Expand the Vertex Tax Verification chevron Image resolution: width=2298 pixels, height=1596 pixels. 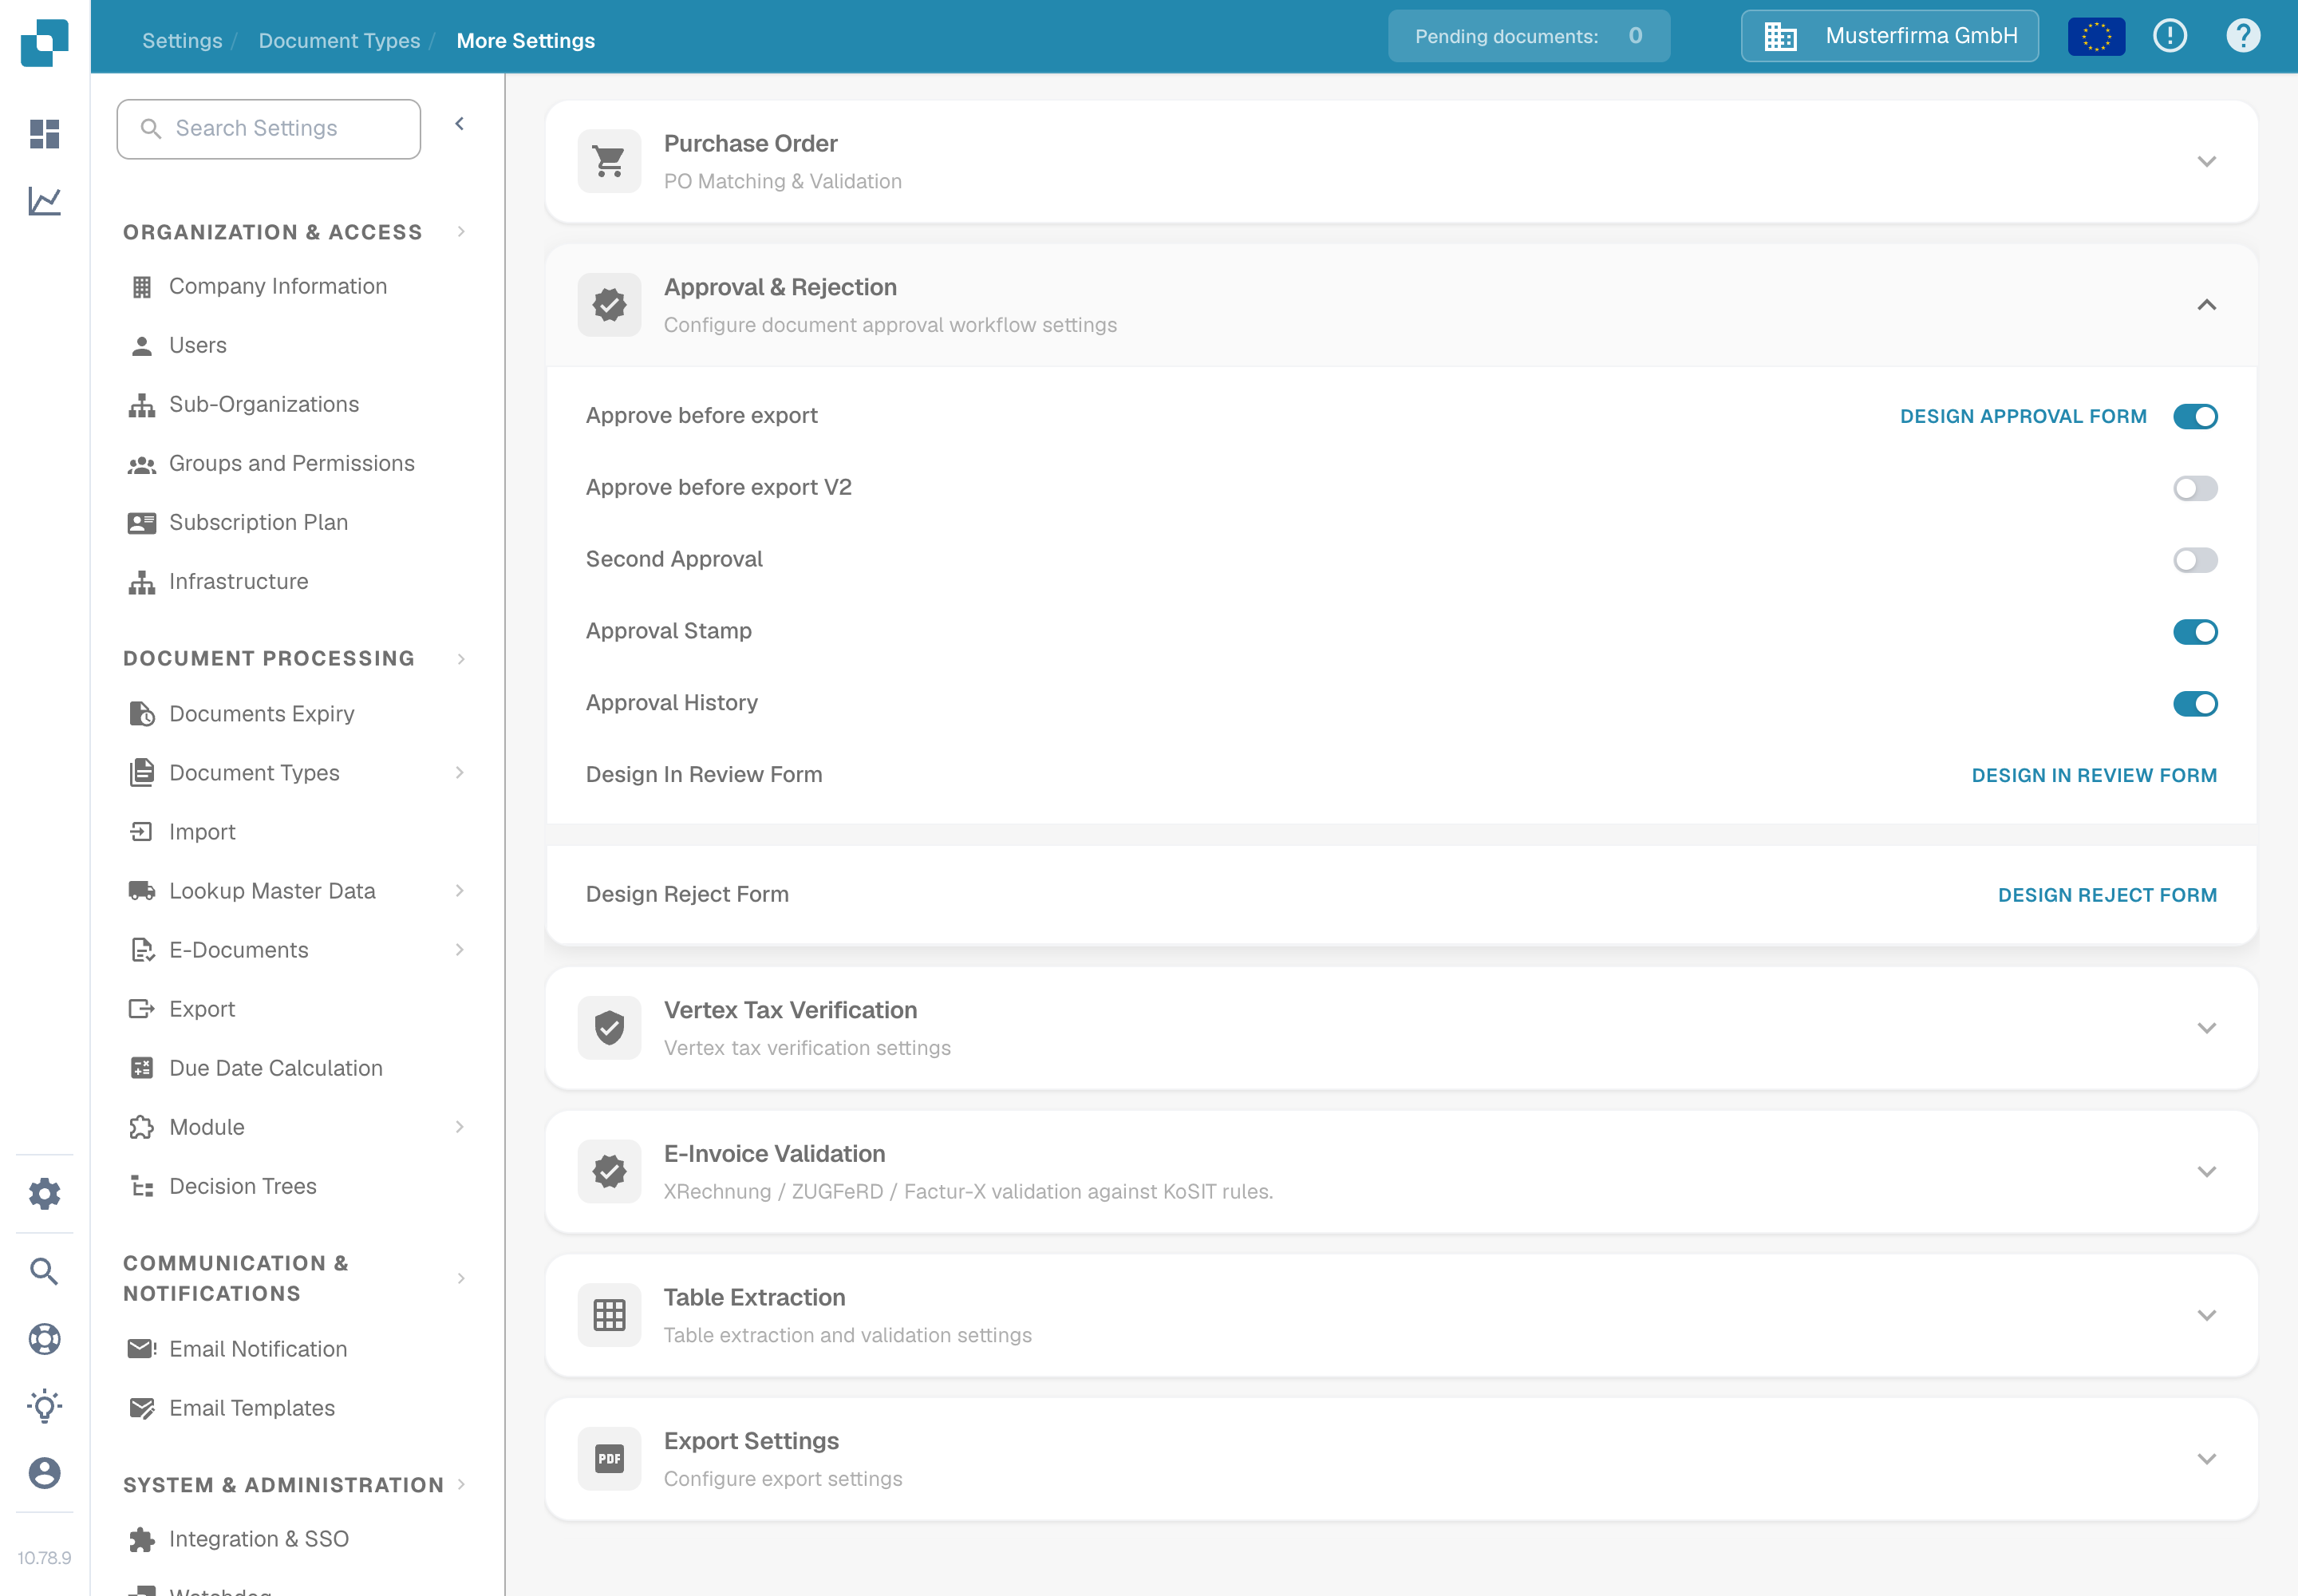[2206, 1028]
